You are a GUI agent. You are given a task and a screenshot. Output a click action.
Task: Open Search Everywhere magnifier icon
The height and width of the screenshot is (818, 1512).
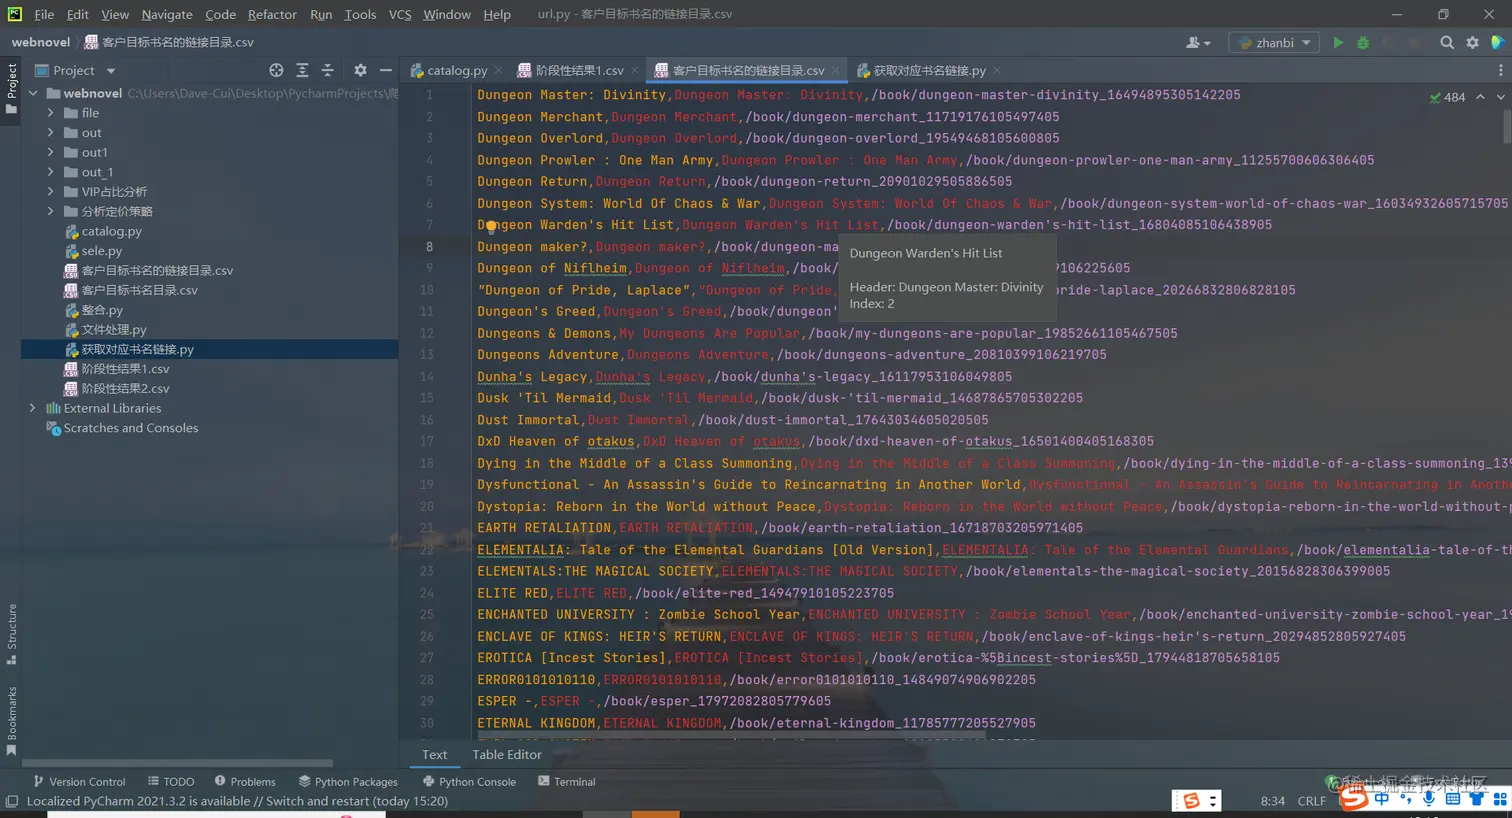click(x=1447, y=43)
